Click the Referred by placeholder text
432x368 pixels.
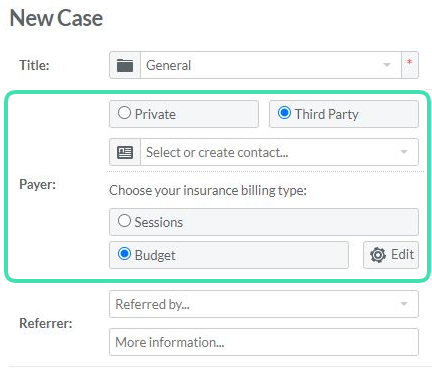coord(152,304)
